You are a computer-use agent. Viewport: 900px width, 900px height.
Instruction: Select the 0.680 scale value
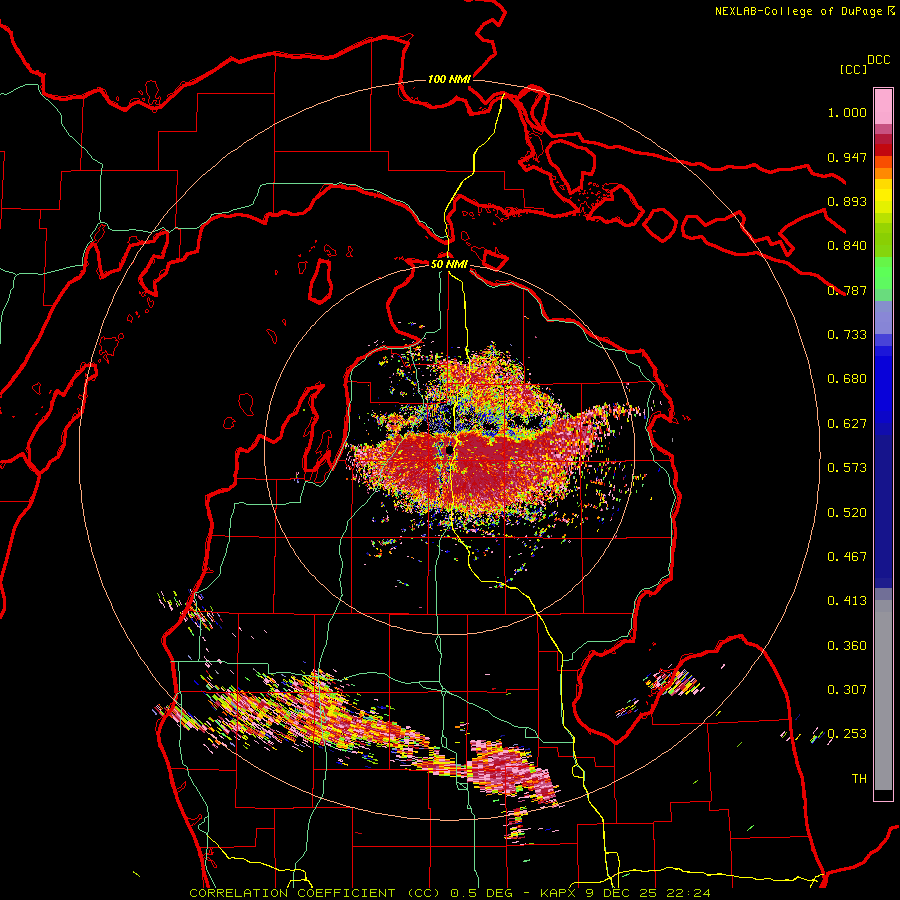(x=847, y=379)
